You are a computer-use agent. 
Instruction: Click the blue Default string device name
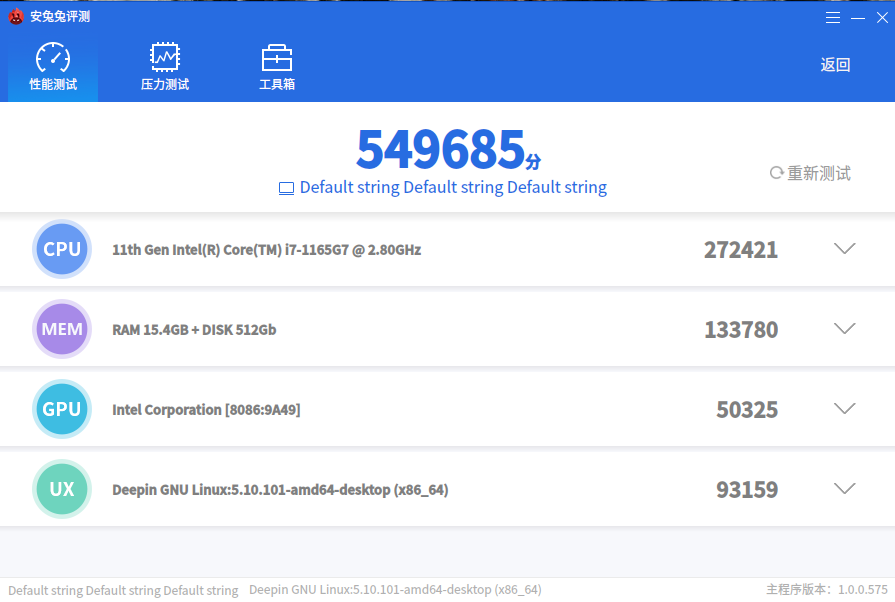point(453,188)
